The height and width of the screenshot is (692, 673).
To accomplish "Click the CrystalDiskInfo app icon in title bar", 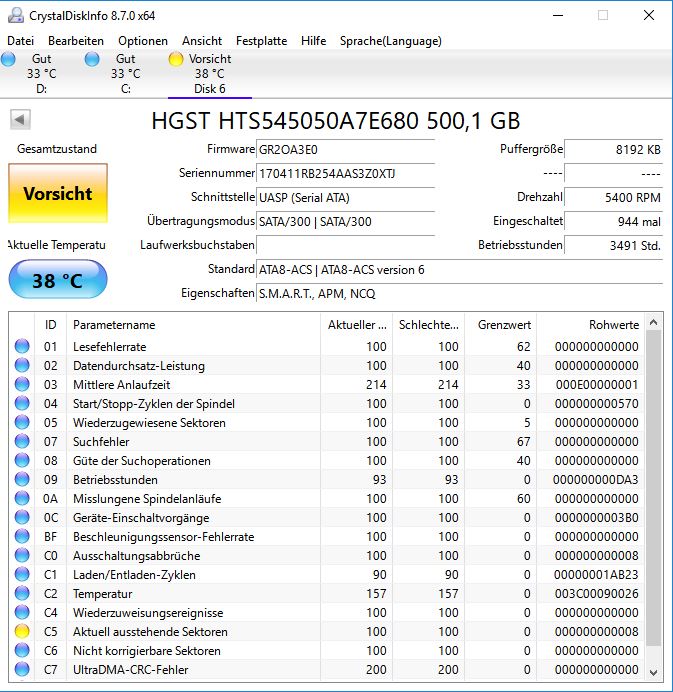I will pyautogui.click(x=16, y=15).
